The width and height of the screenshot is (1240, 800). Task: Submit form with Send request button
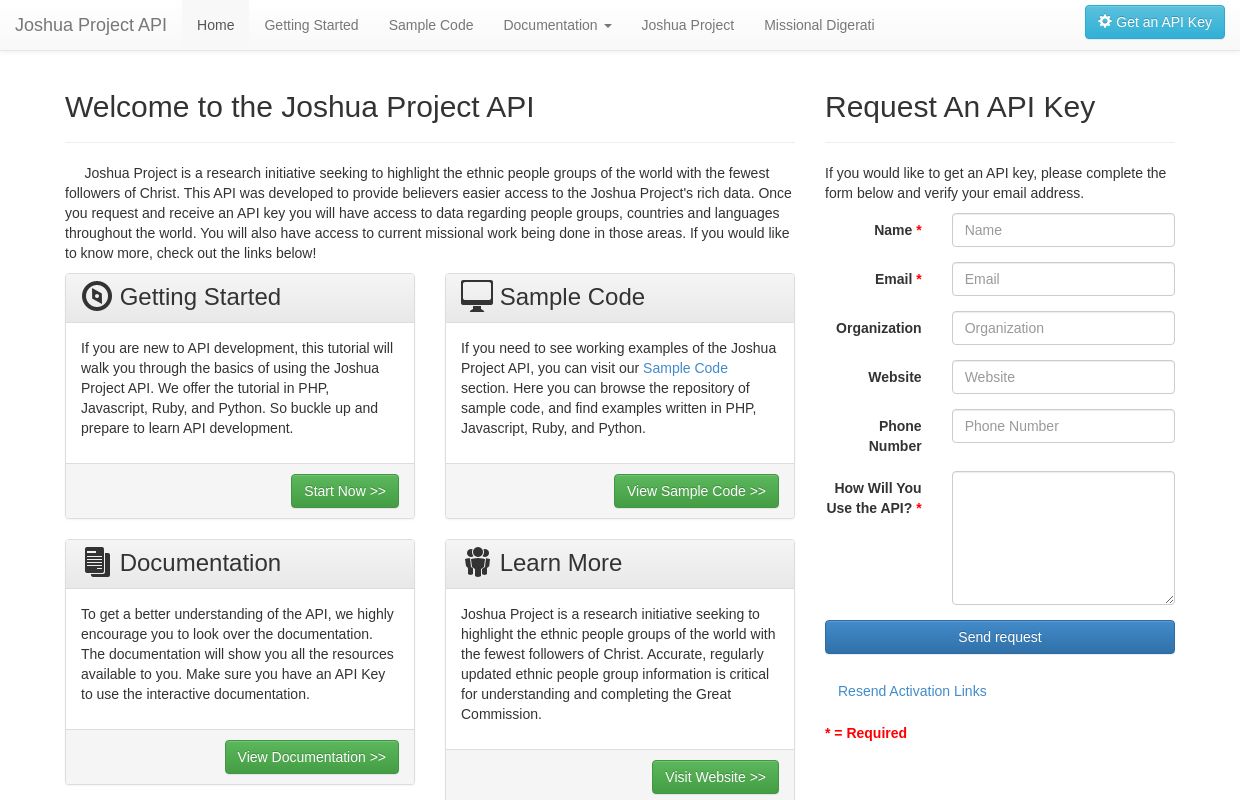click(1000, 637)
